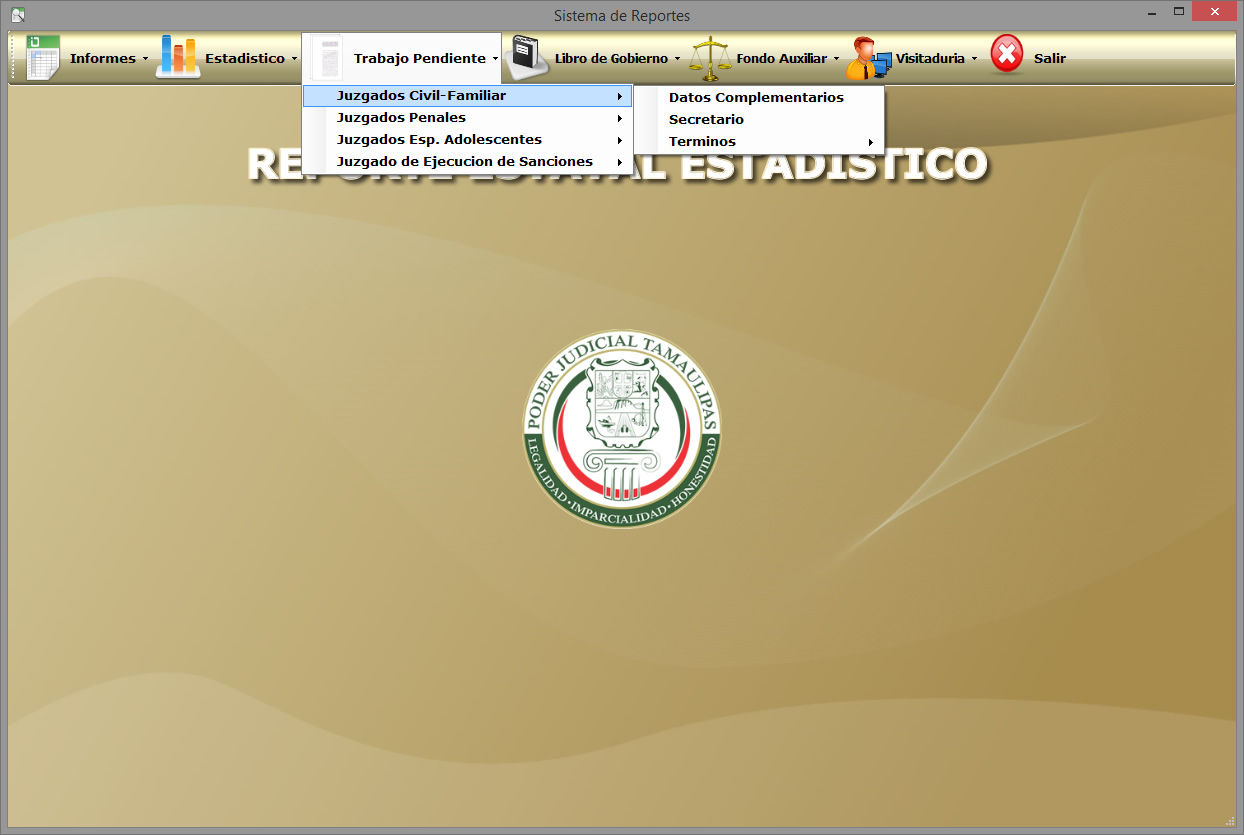Select Juzgado de Ejecucion de Sanciones entry
Viewport: 1244px width, 835px height.
click(x=467, y=162)
